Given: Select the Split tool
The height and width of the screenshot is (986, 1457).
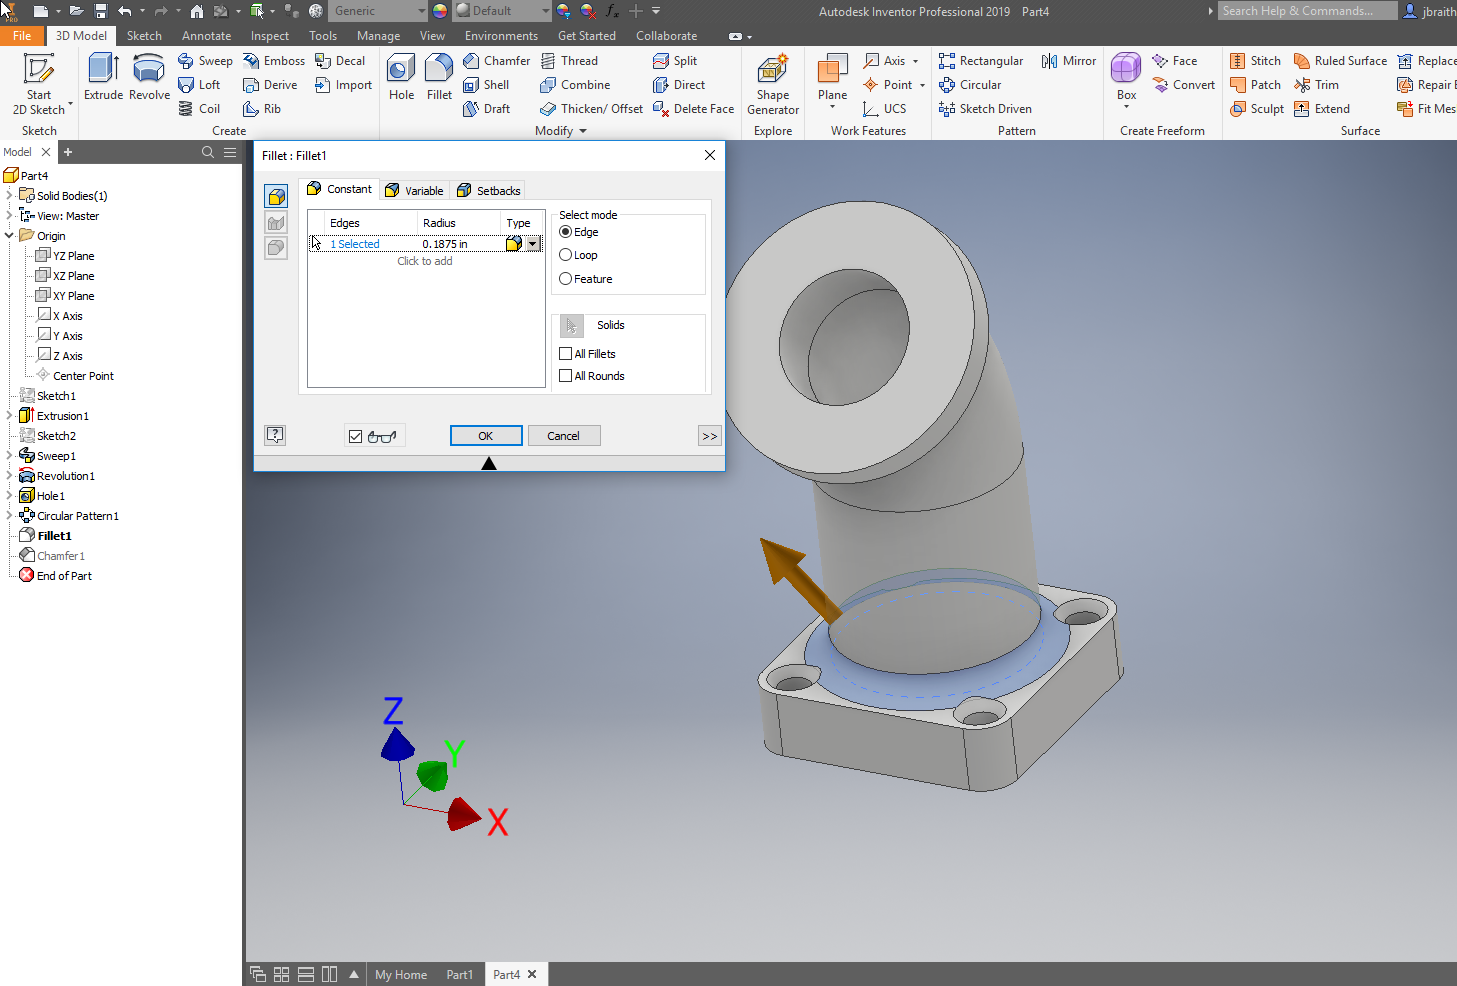Looking at the screenshot, I should (x=675, y=61).
